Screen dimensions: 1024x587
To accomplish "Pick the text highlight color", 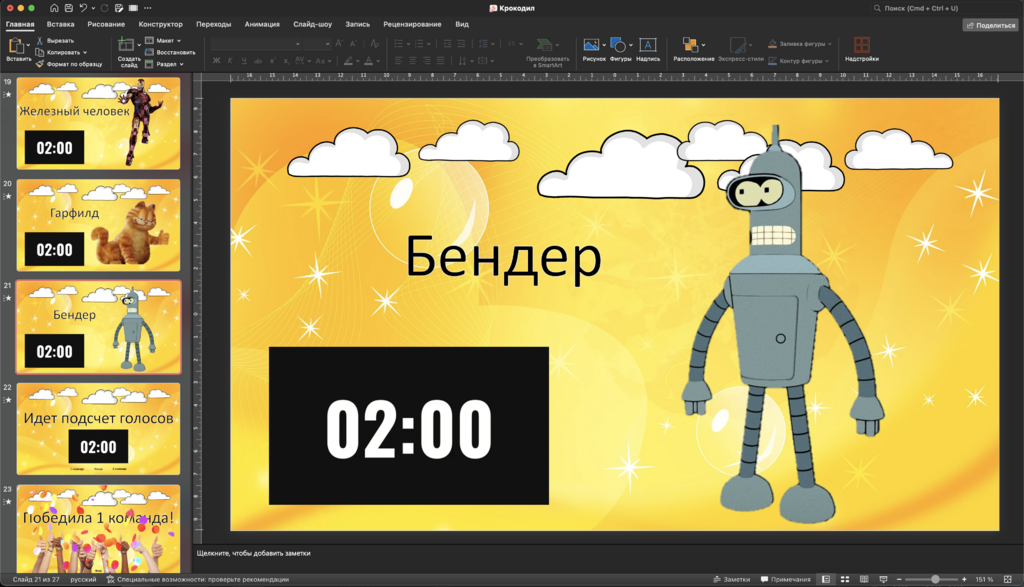I will (x=349, y=61).
